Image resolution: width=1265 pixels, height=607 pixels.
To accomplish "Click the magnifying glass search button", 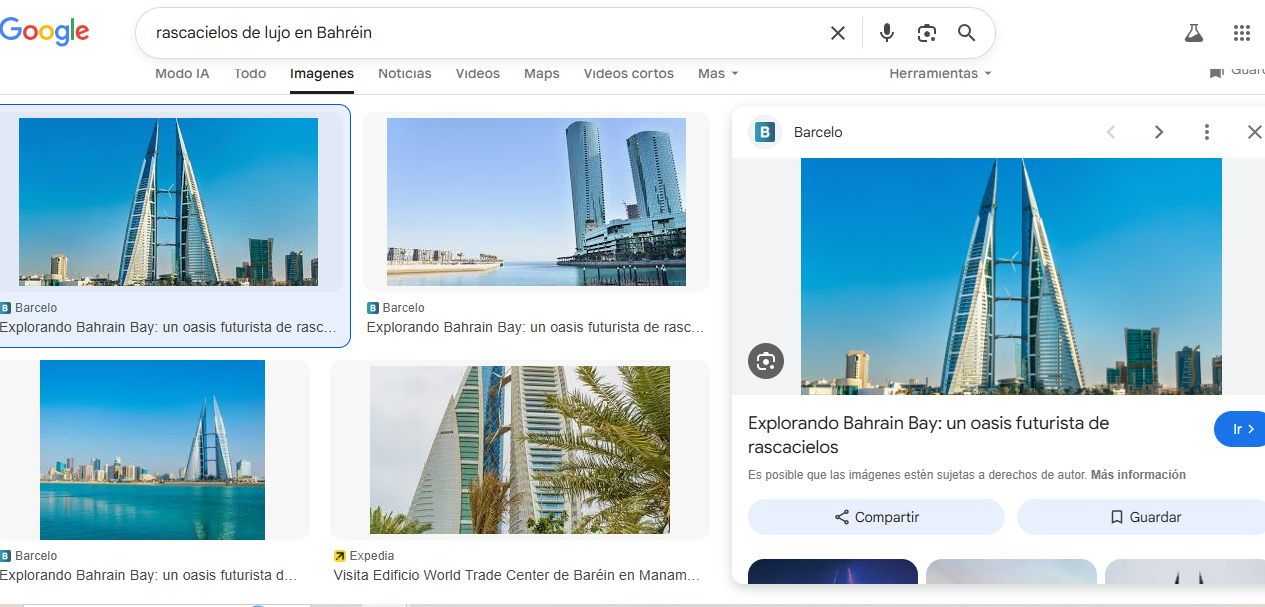I will (966, 33).
